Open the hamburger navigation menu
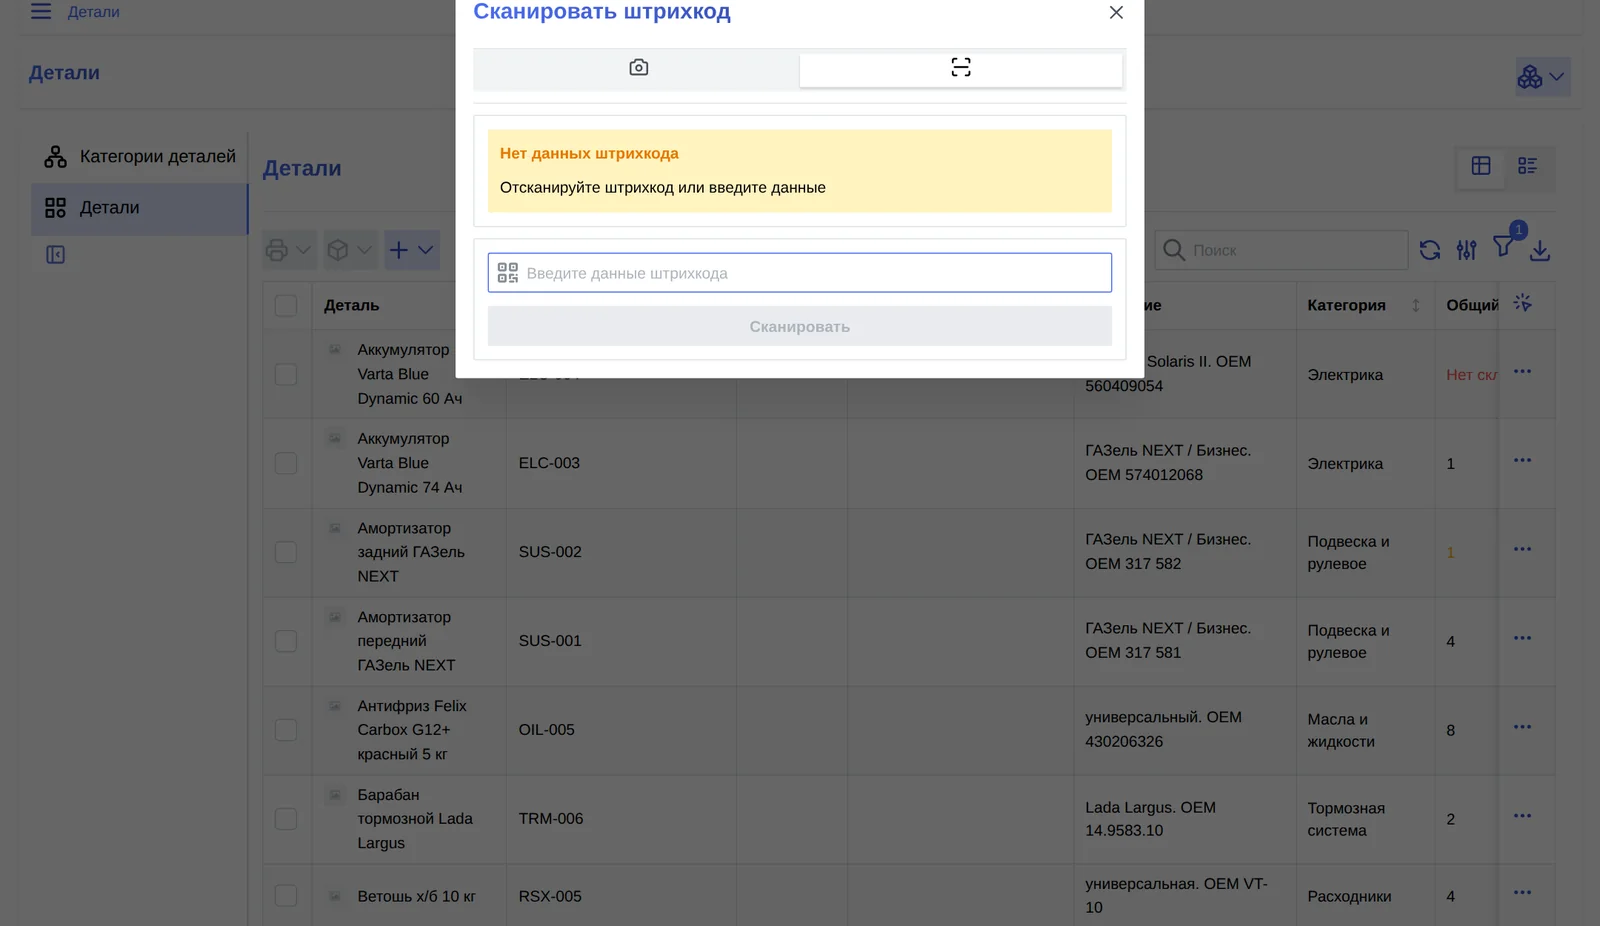 coord(41,12)
